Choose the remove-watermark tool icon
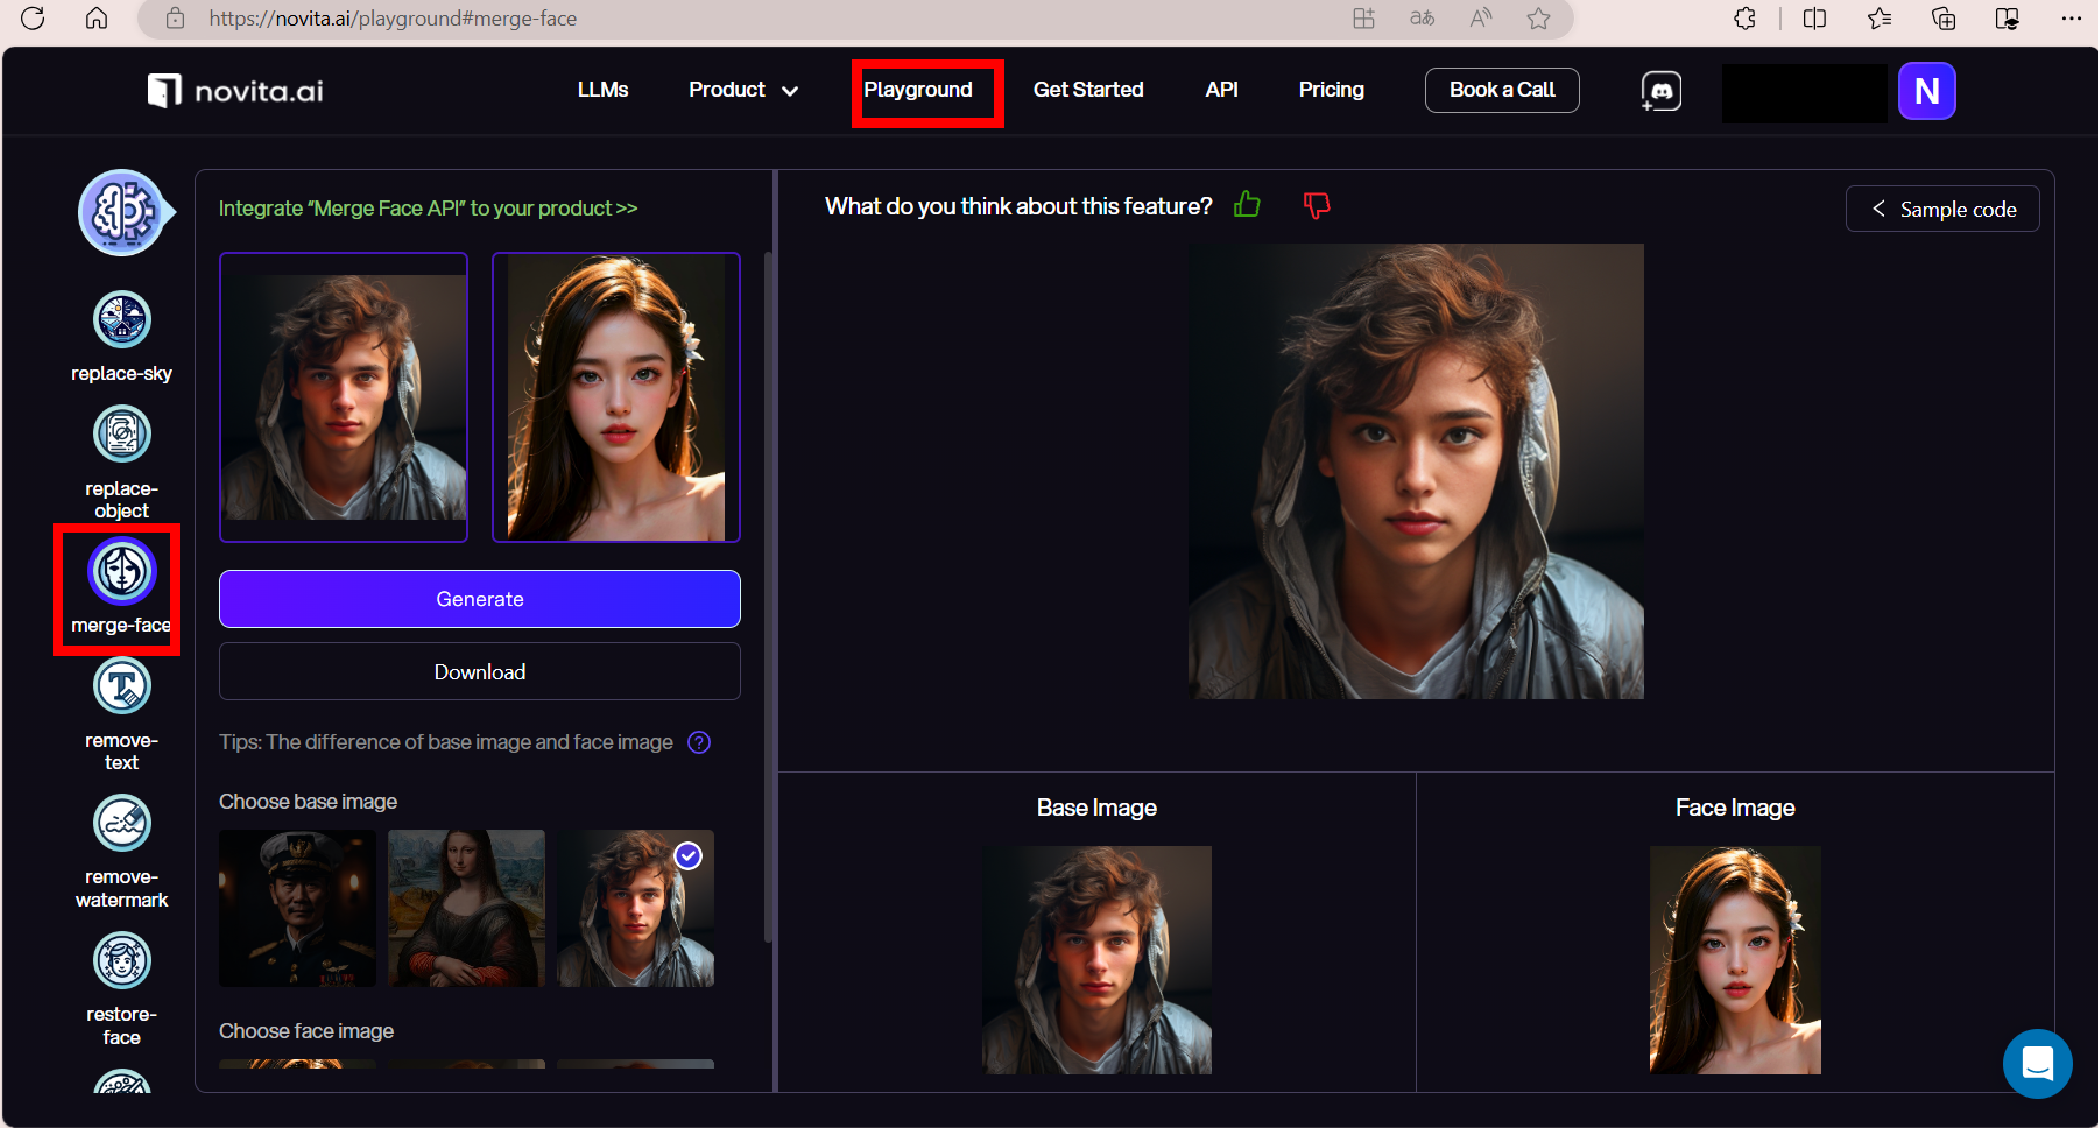Image resolution: width=2098 pixels, height=1128 pixels. click(121, 823)
